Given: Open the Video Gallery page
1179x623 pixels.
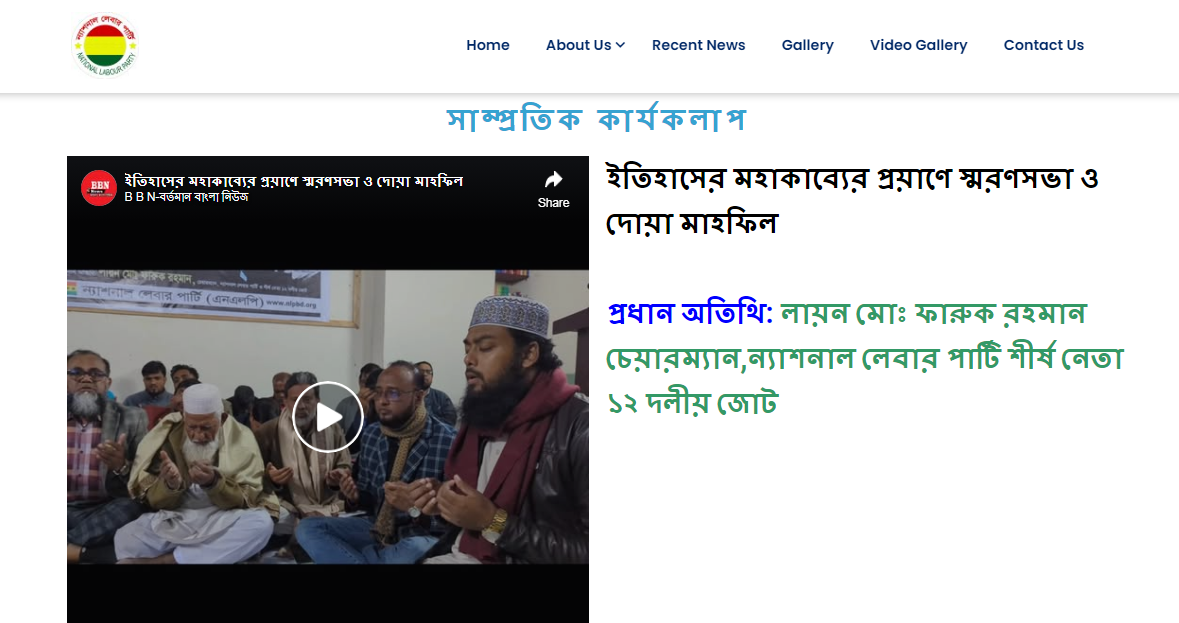Looking at the screenshot, I should (918, 45).
